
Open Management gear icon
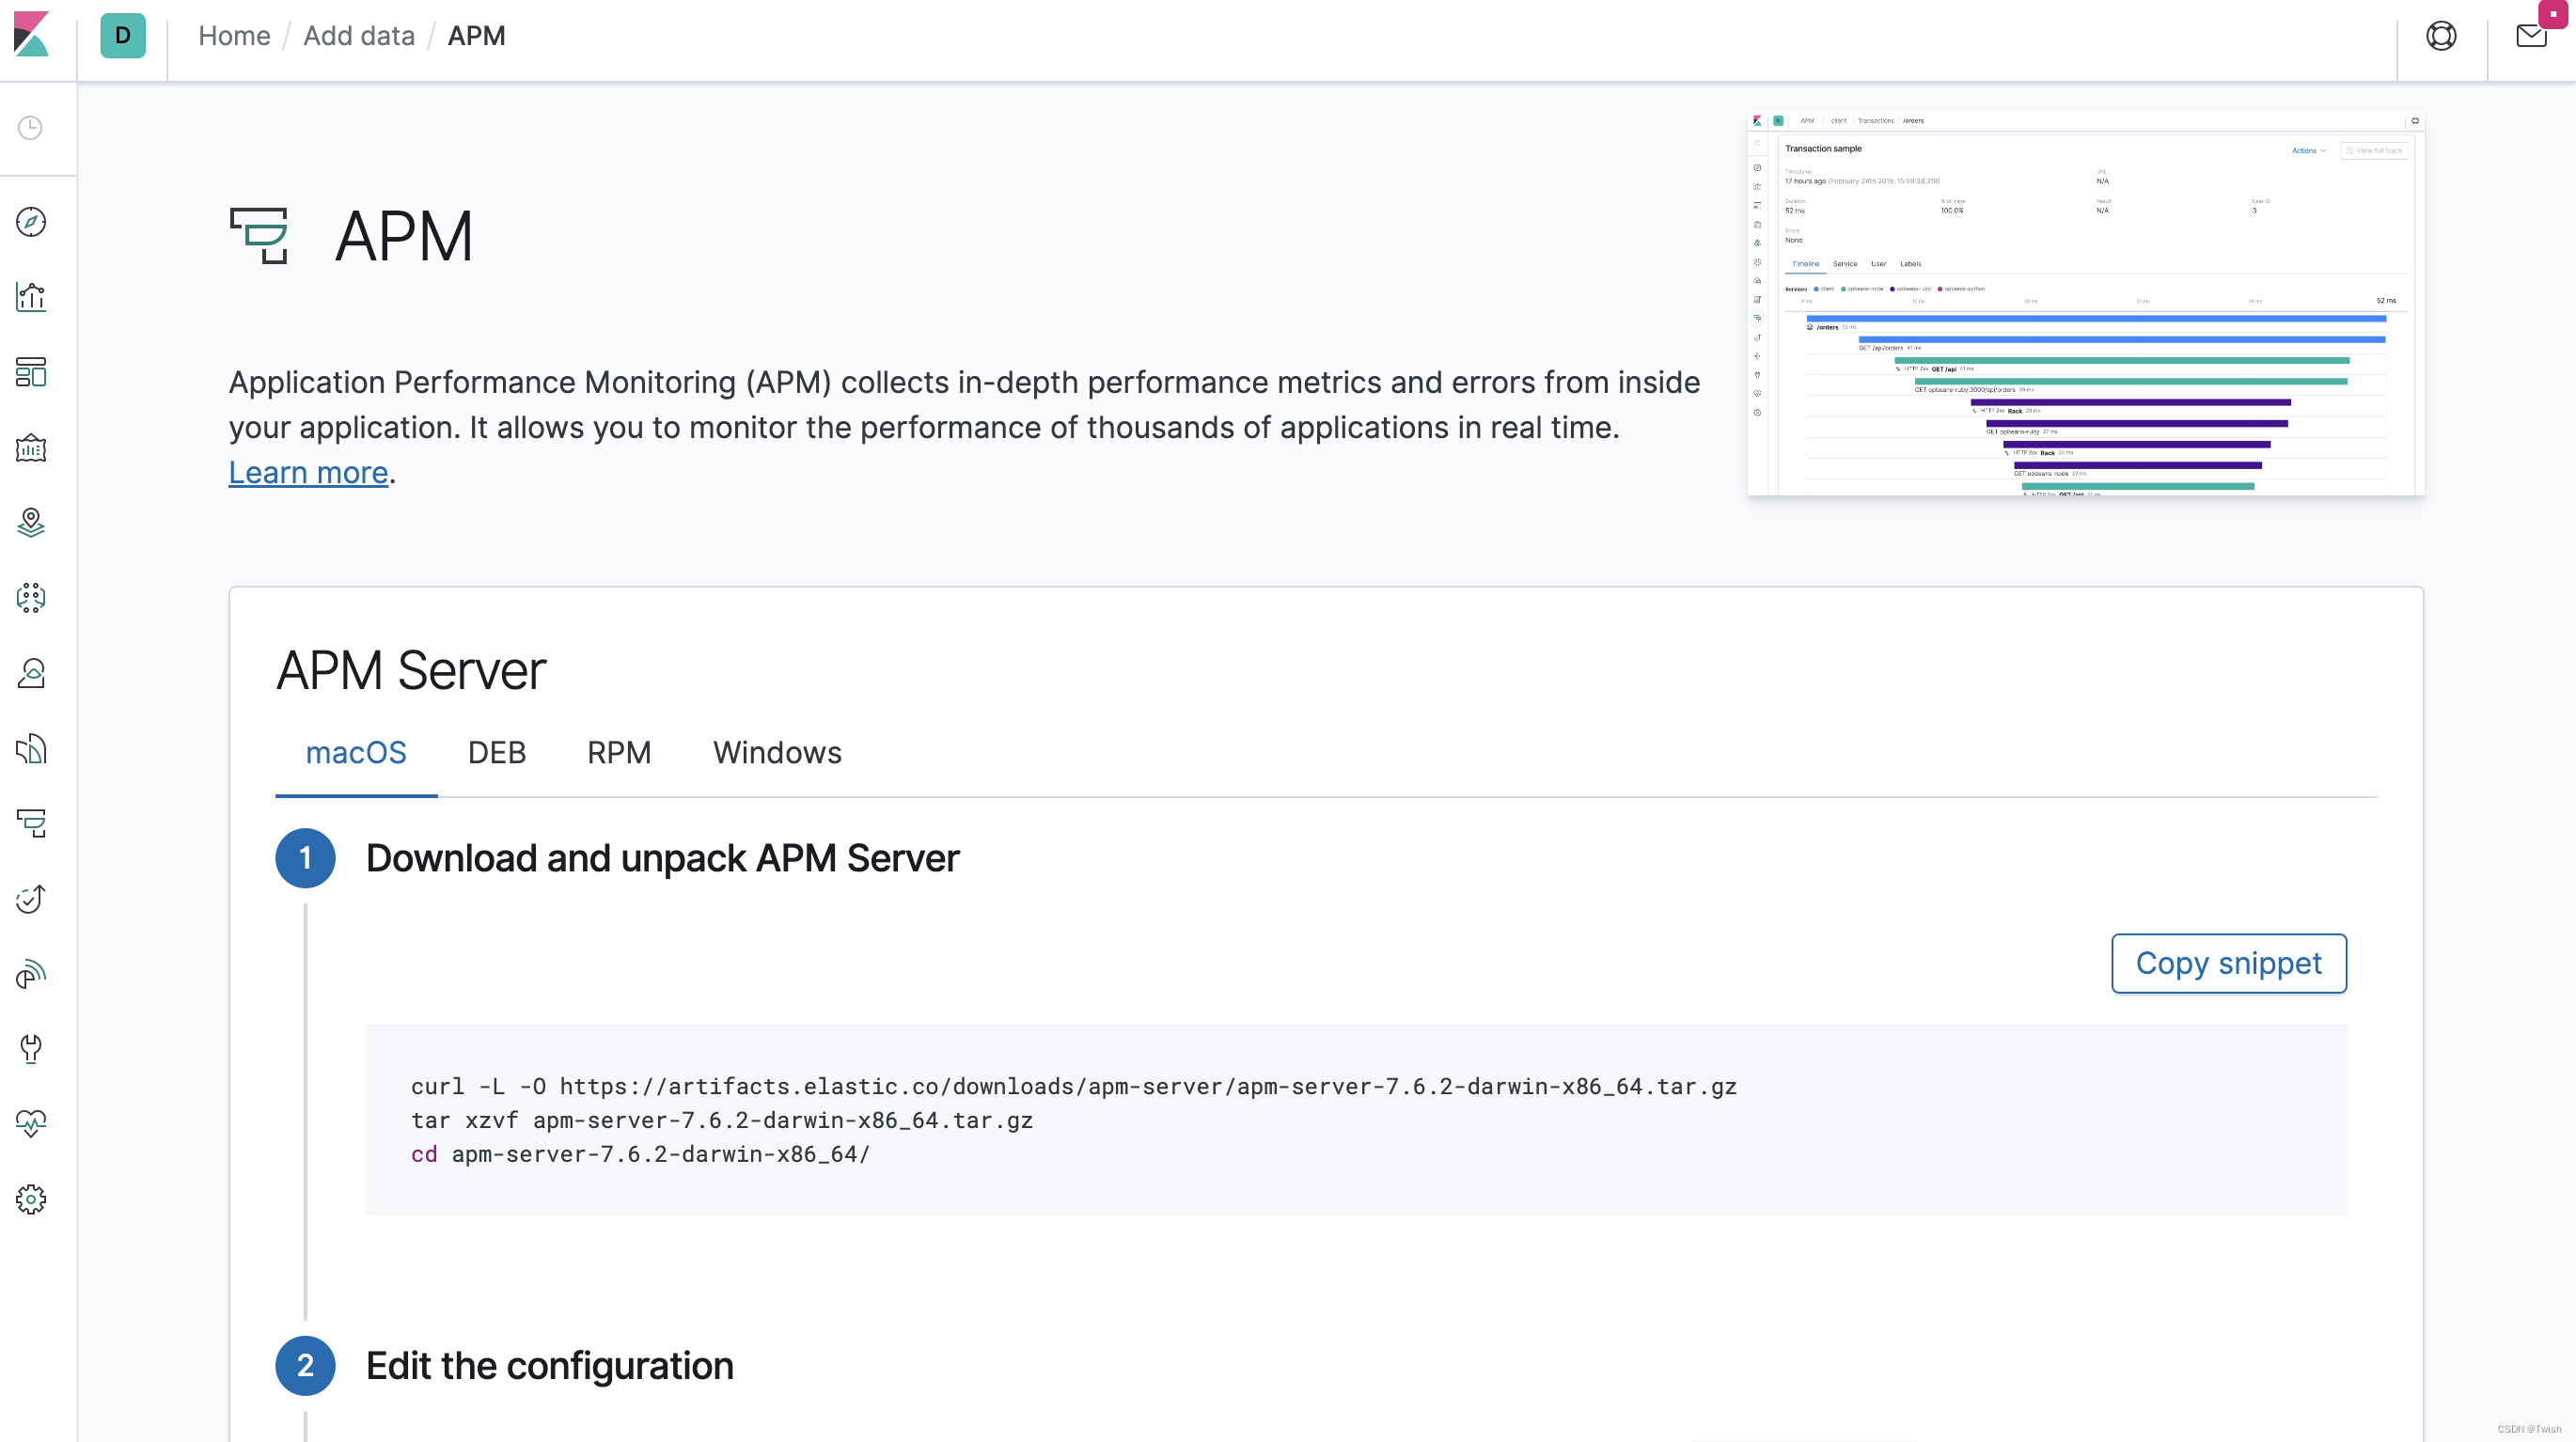31,1199
